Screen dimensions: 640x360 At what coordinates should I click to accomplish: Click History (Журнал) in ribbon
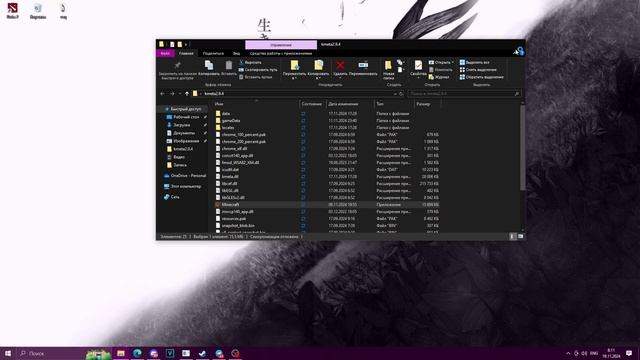click(439, 77)
